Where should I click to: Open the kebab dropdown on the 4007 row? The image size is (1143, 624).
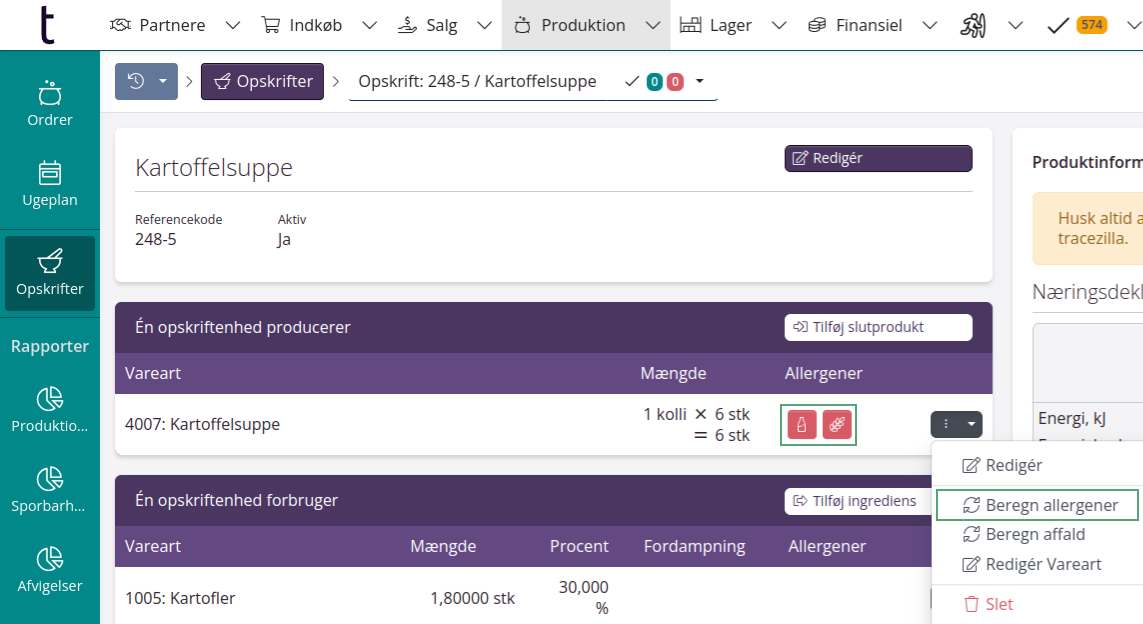pos(956,424)
